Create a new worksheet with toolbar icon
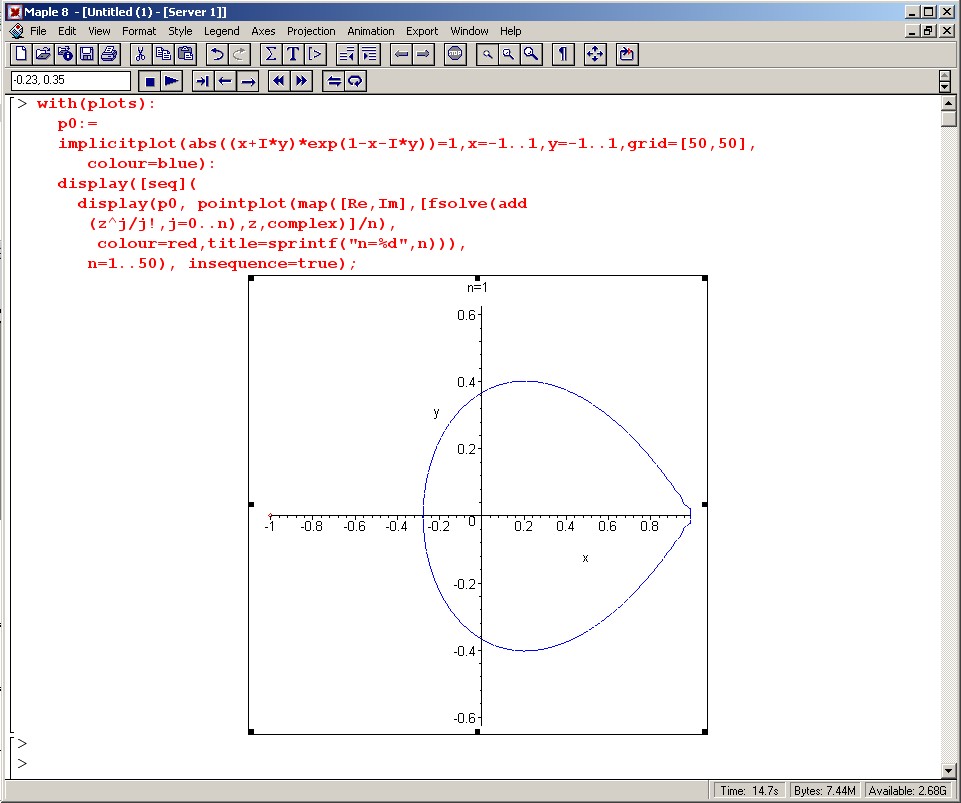 pyautogui.click(x=21, y=55)
